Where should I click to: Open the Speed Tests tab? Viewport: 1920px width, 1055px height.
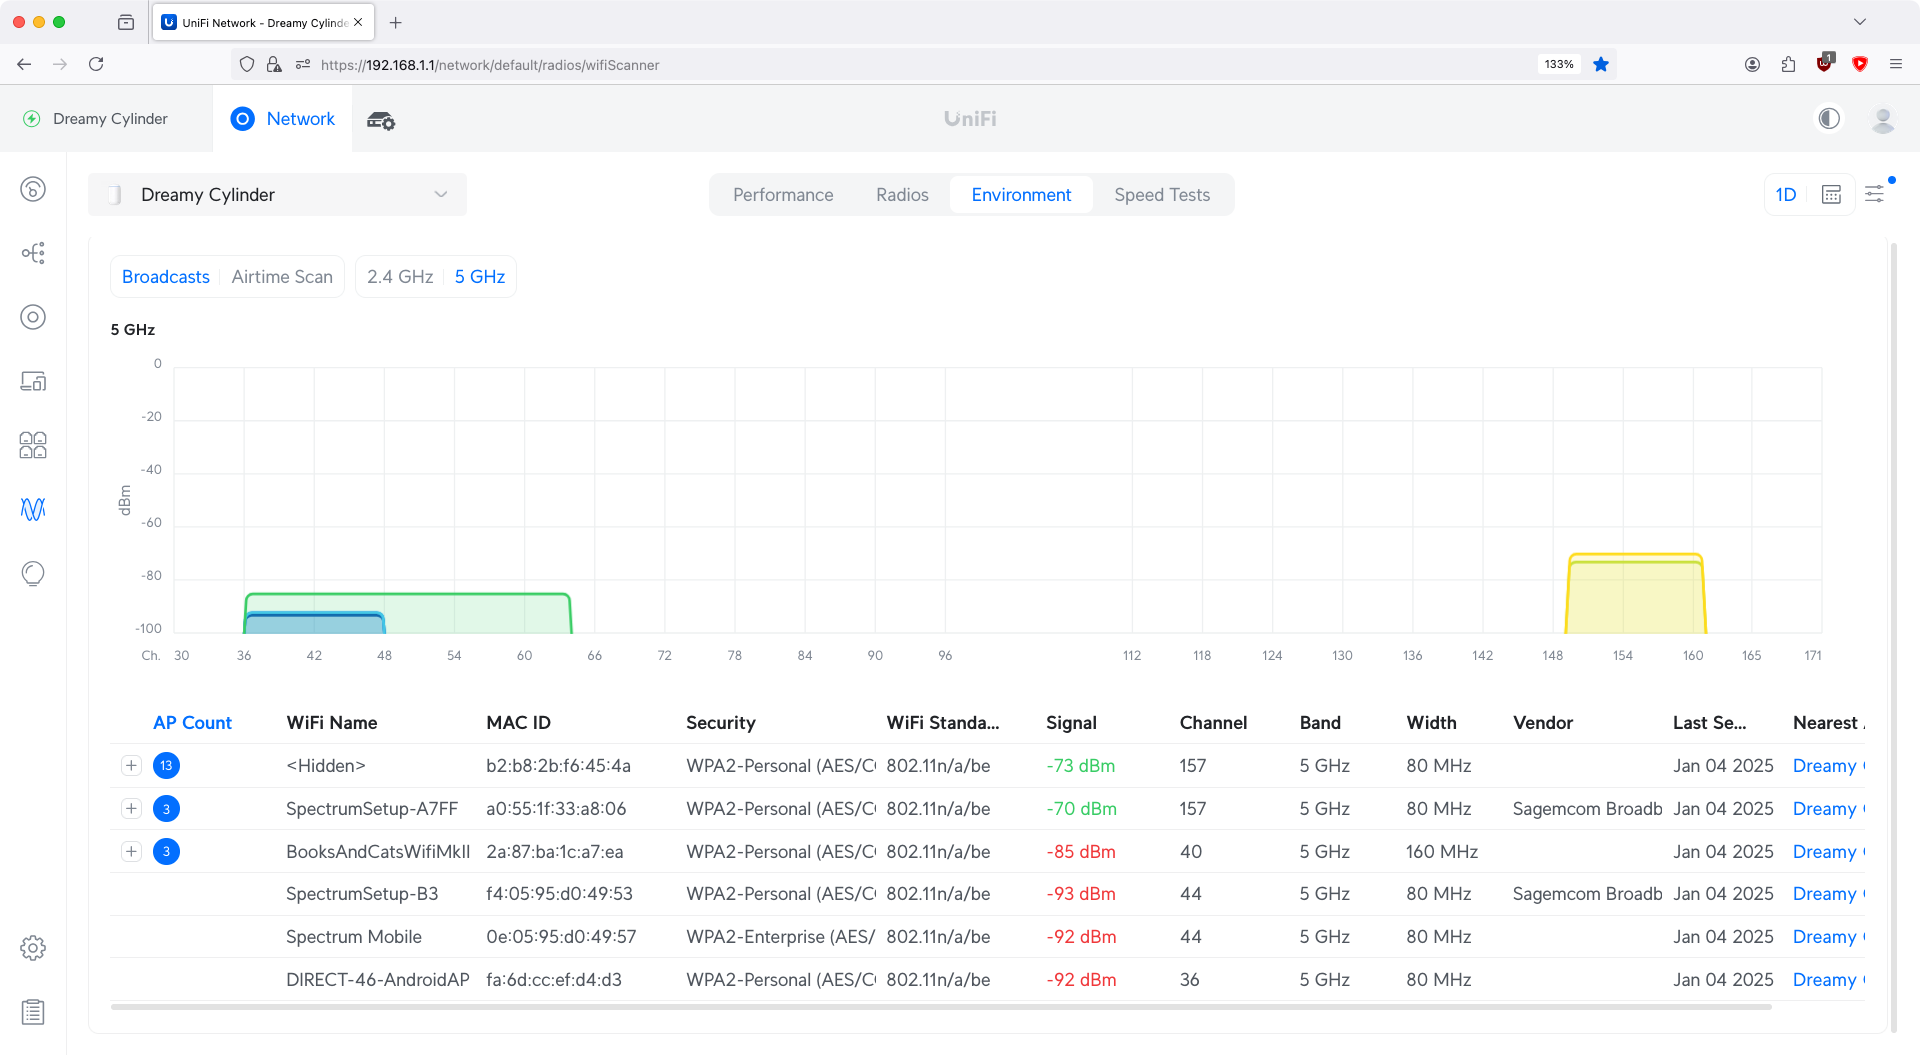coord(1162,195)
